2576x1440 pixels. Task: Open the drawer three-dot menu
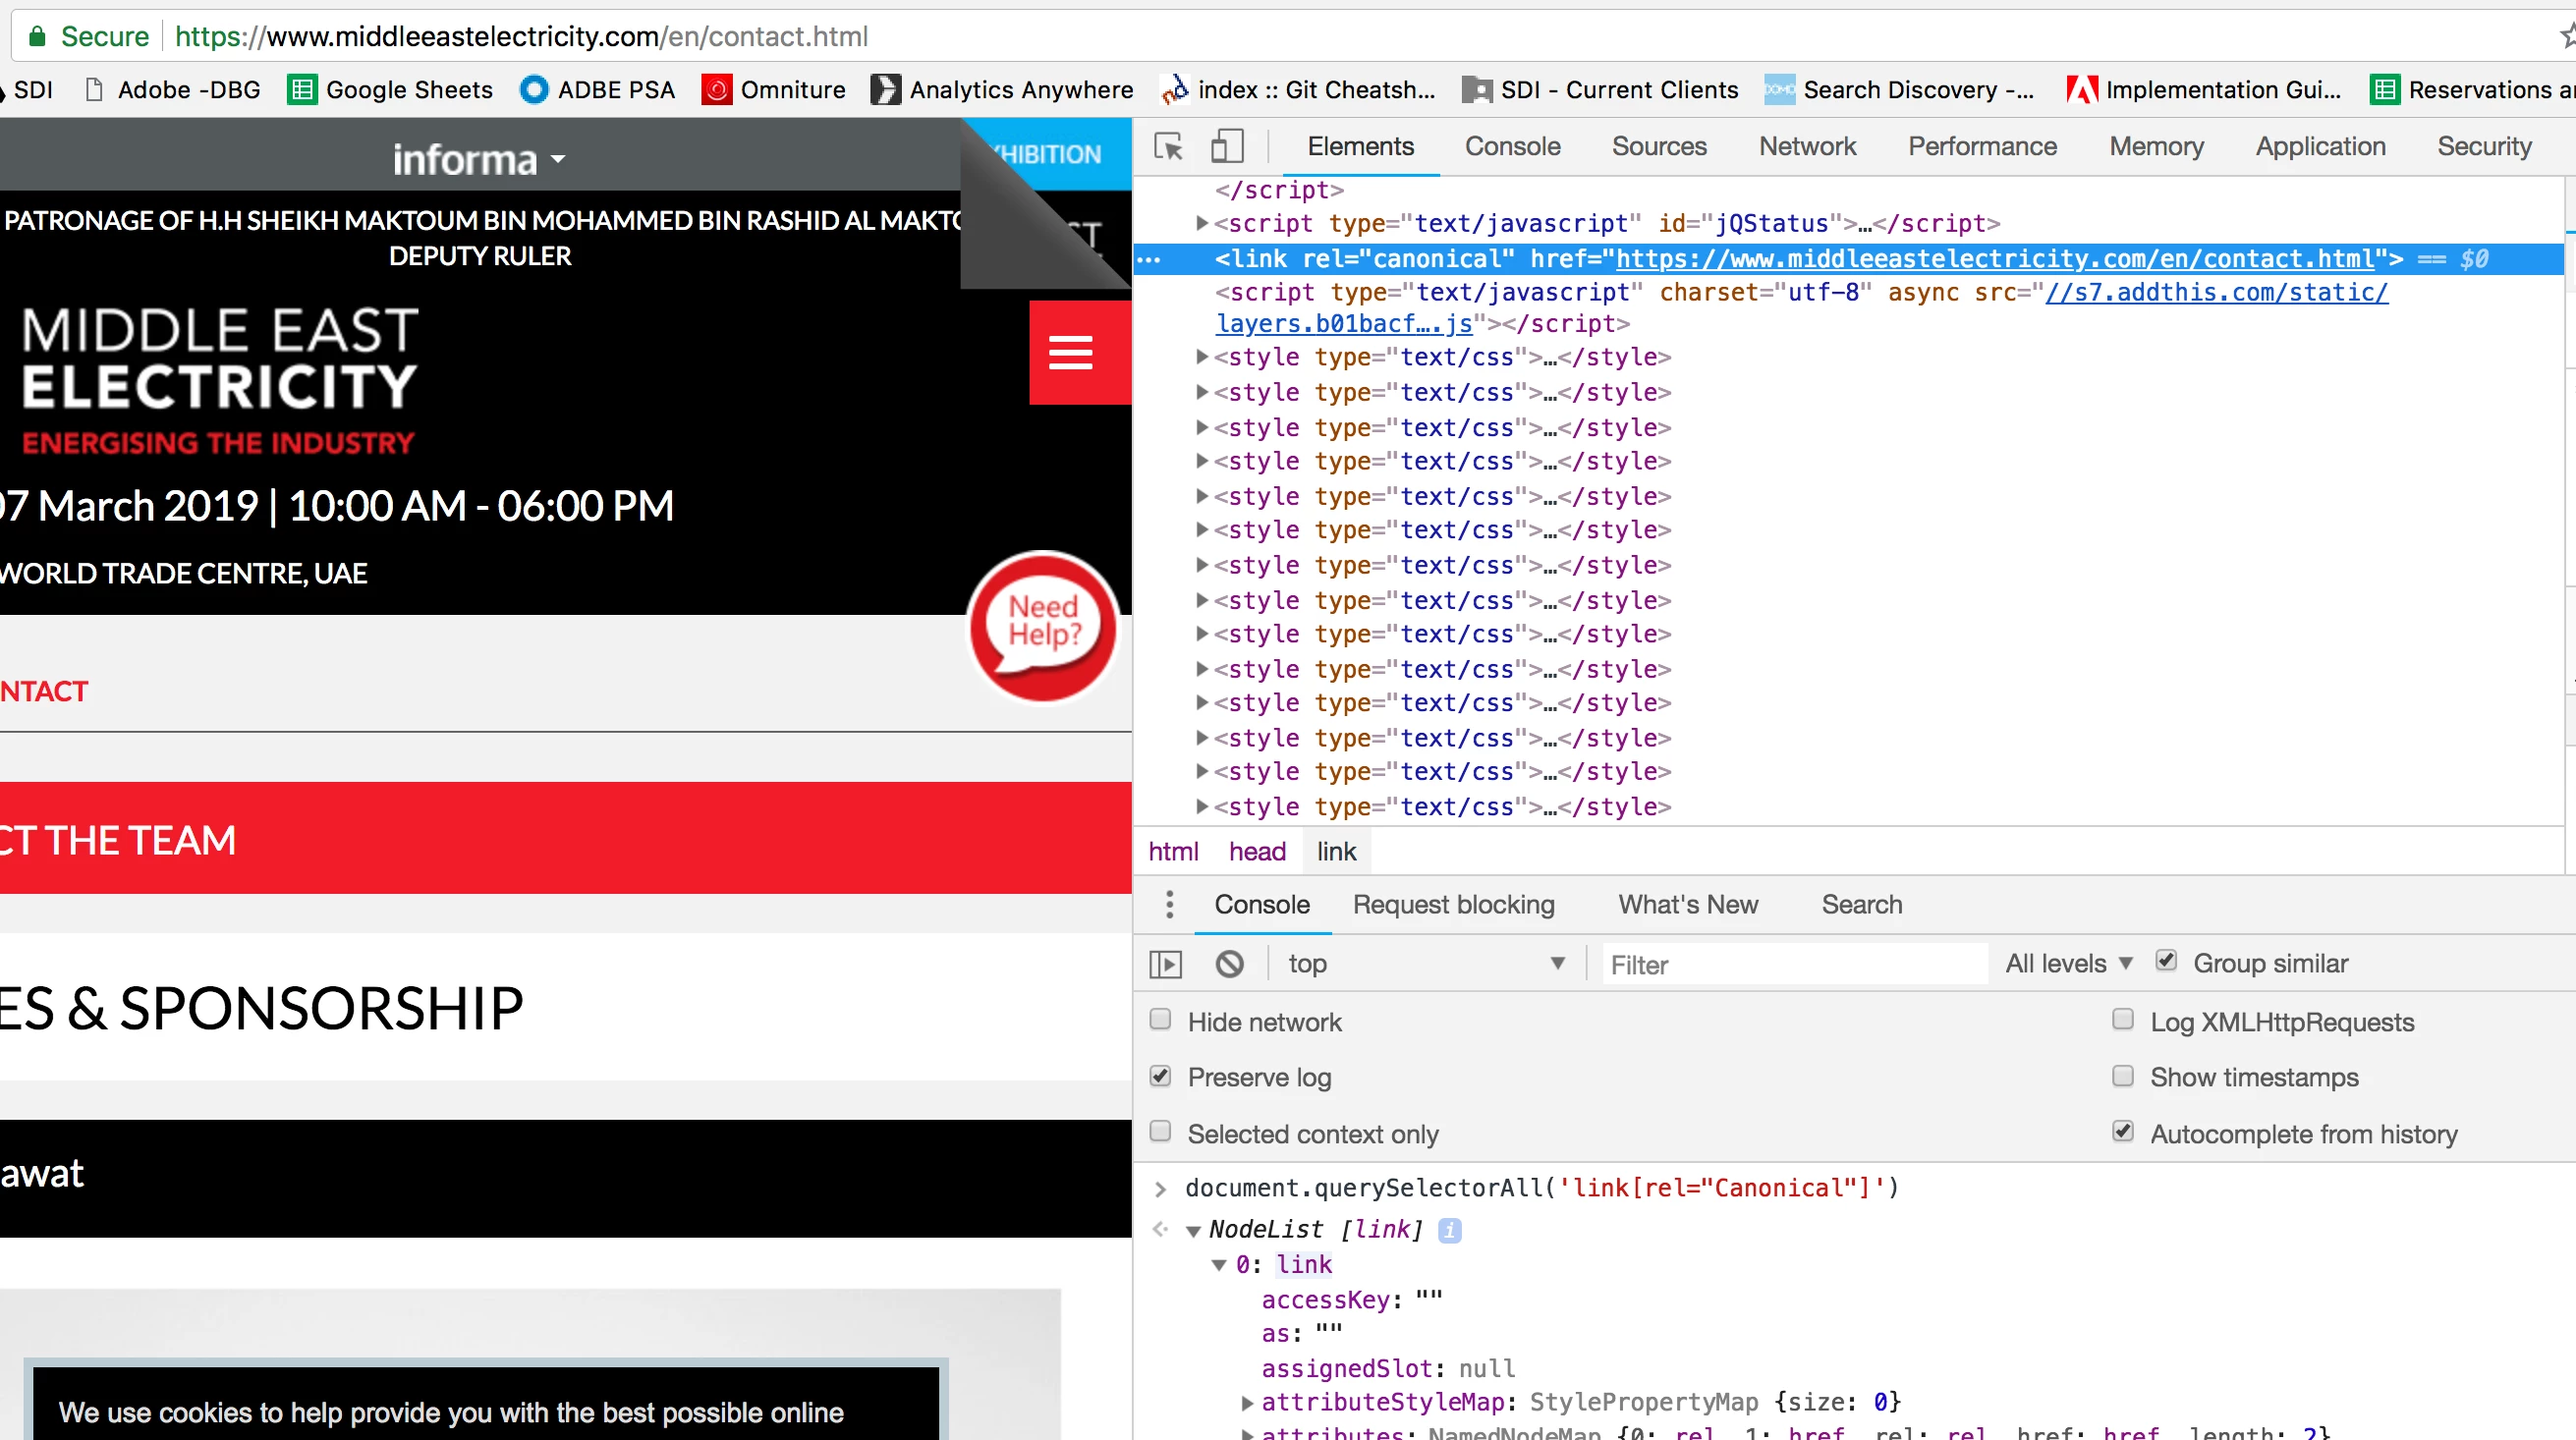1169,904
